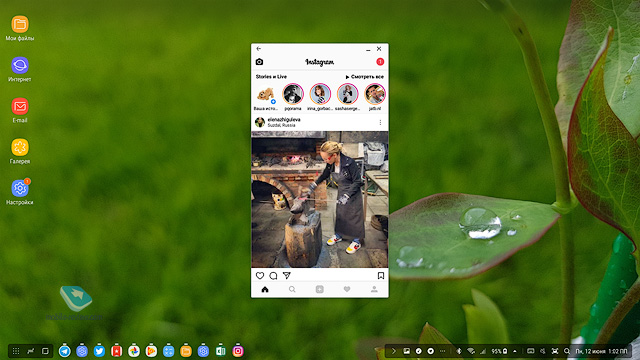
Task: Open the Google Photos taskbar icon
Action: (134, 351)
